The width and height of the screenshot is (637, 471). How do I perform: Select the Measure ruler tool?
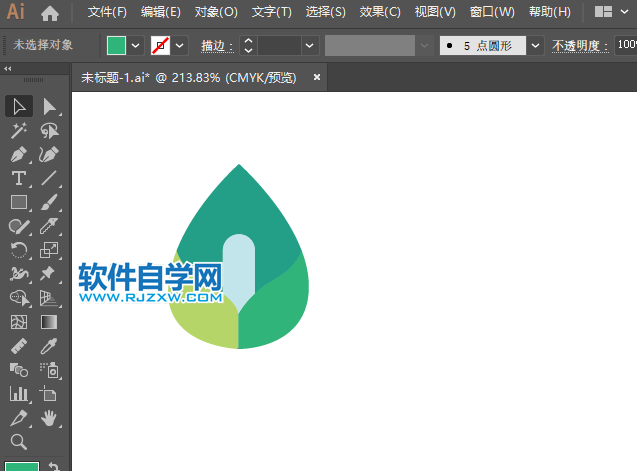[19, 346]
